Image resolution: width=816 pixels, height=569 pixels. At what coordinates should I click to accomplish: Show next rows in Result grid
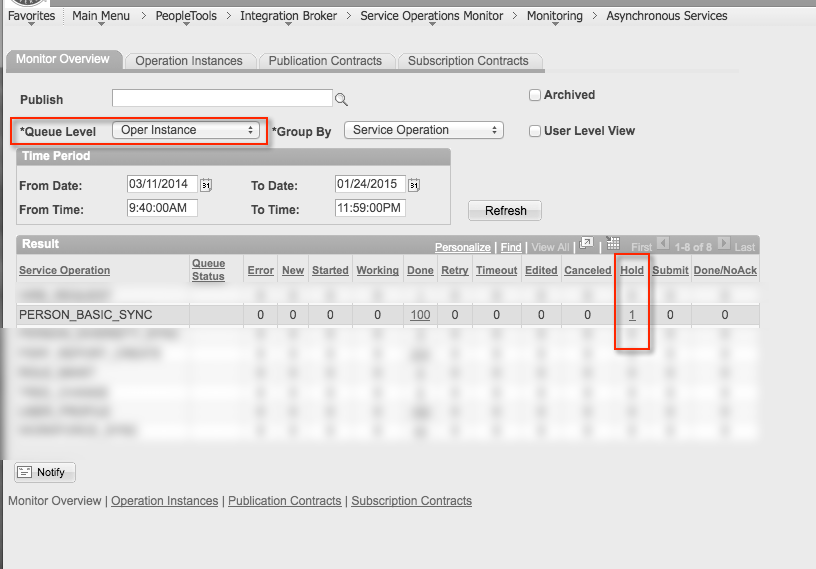coord(723,243)
